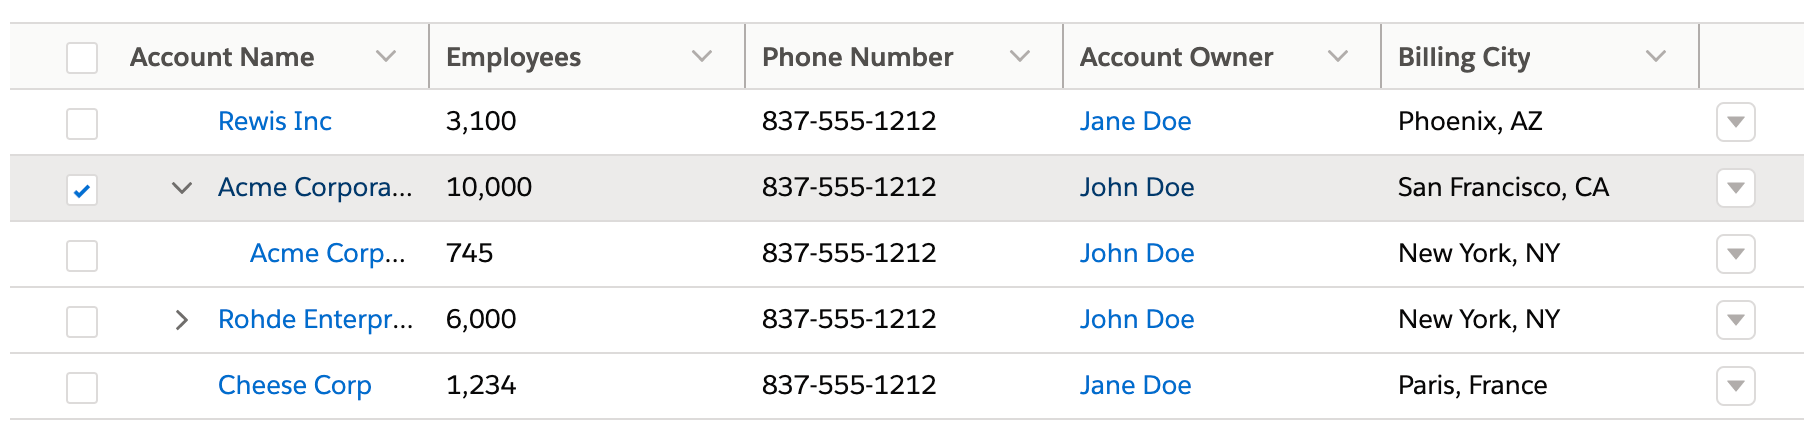
Task: Open the nested Acme Corp child account
Action: point(328,254)
